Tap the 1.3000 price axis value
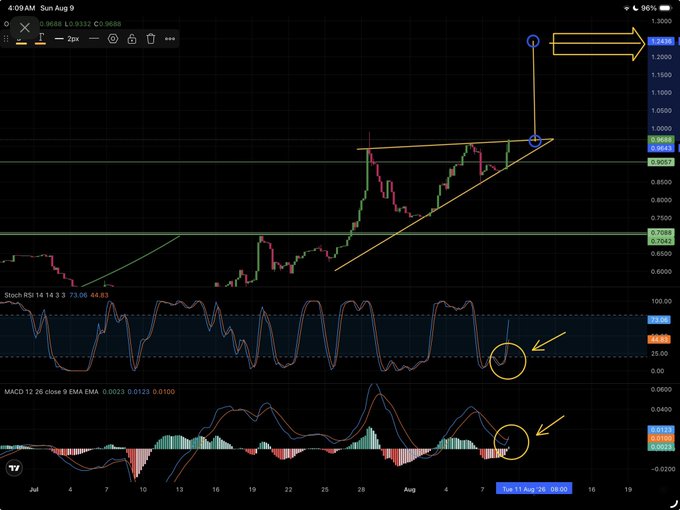This screenshot has height=510, width=680. [662, 21]
